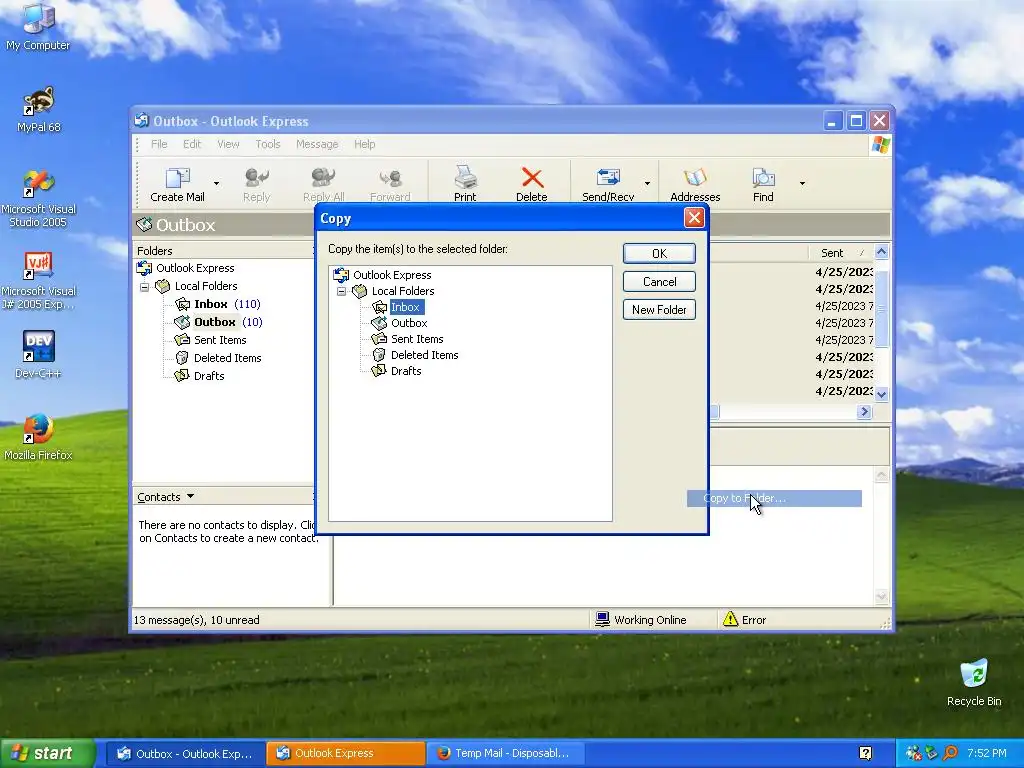
Task: Select Deleted Items in Copy dialog tree
Action: click(x=424, y=355)
